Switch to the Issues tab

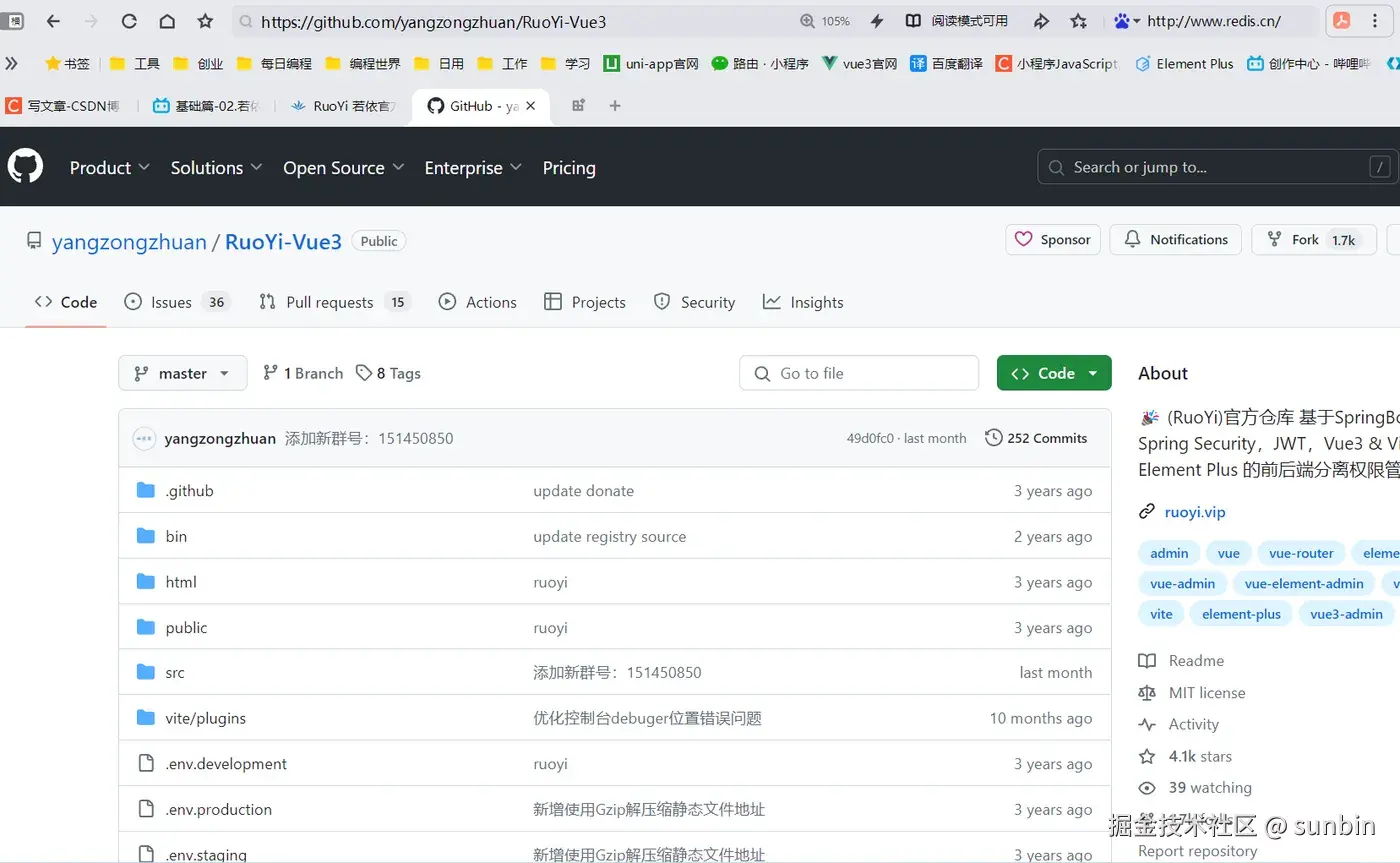point(177,302)
